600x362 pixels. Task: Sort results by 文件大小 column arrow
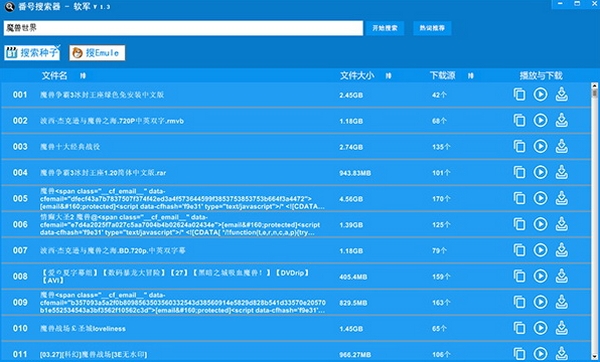click(x=388, y=76)
